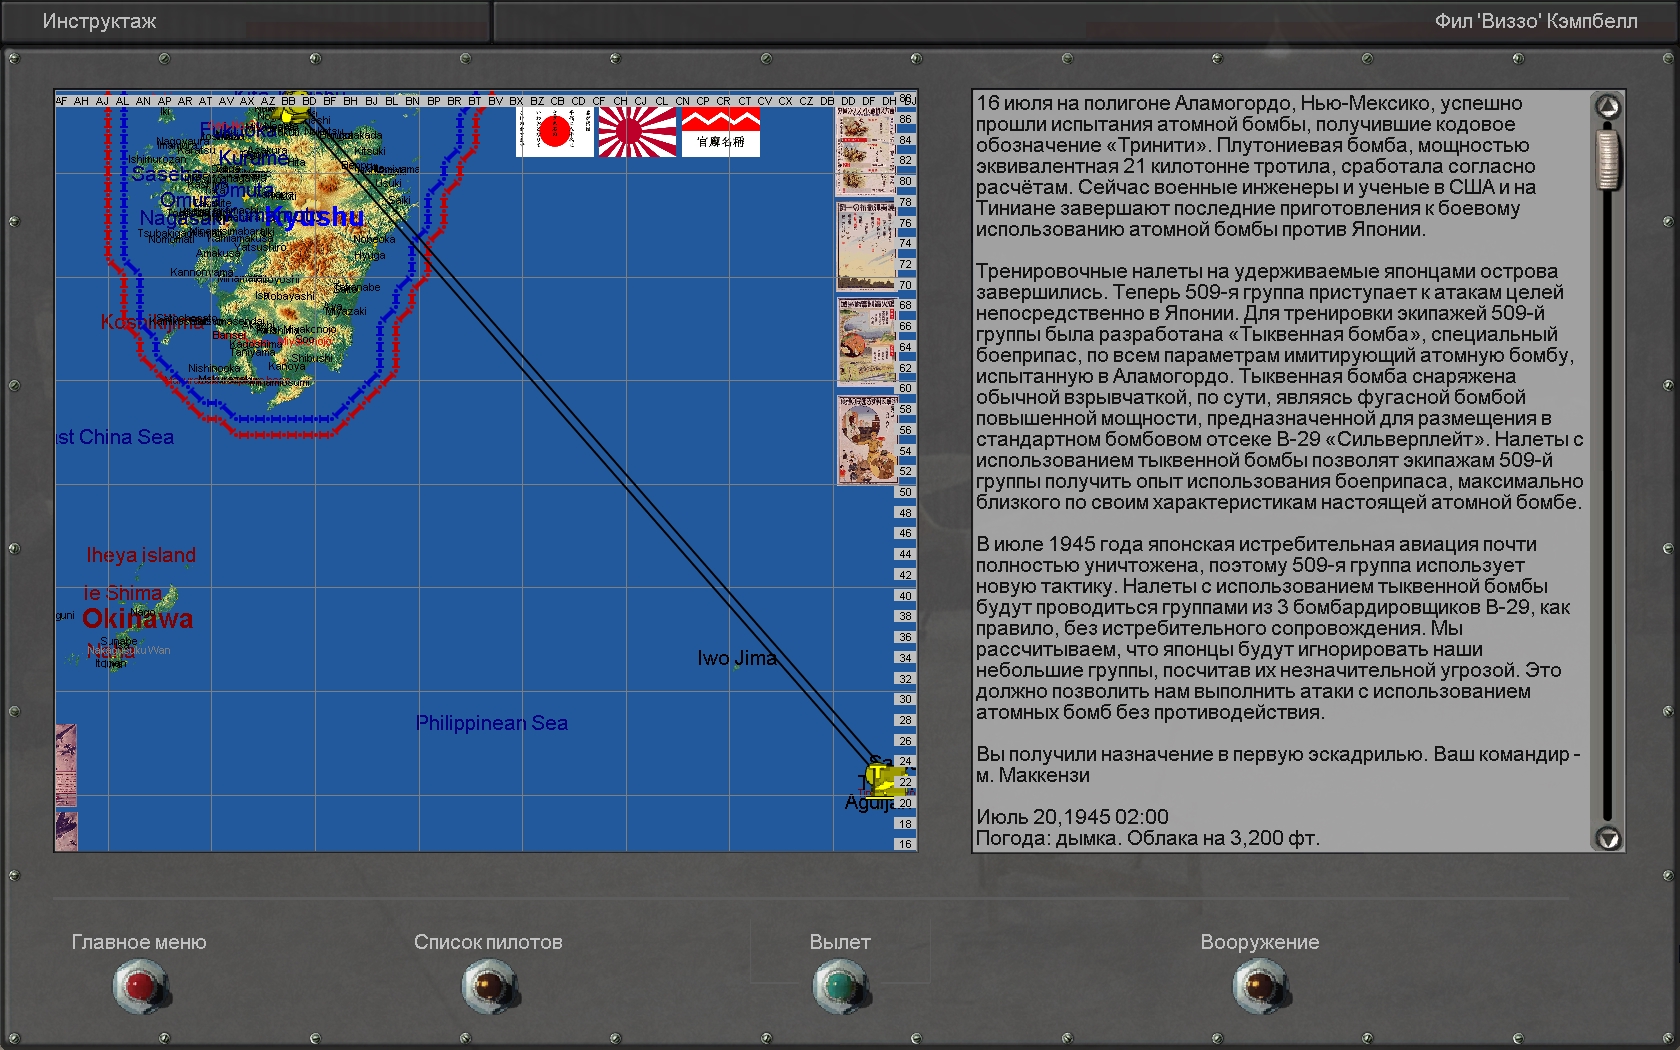Click the Japanese Hinomaru flag with writing
The image size is (1680, 1050).
[x=555, y=132]
